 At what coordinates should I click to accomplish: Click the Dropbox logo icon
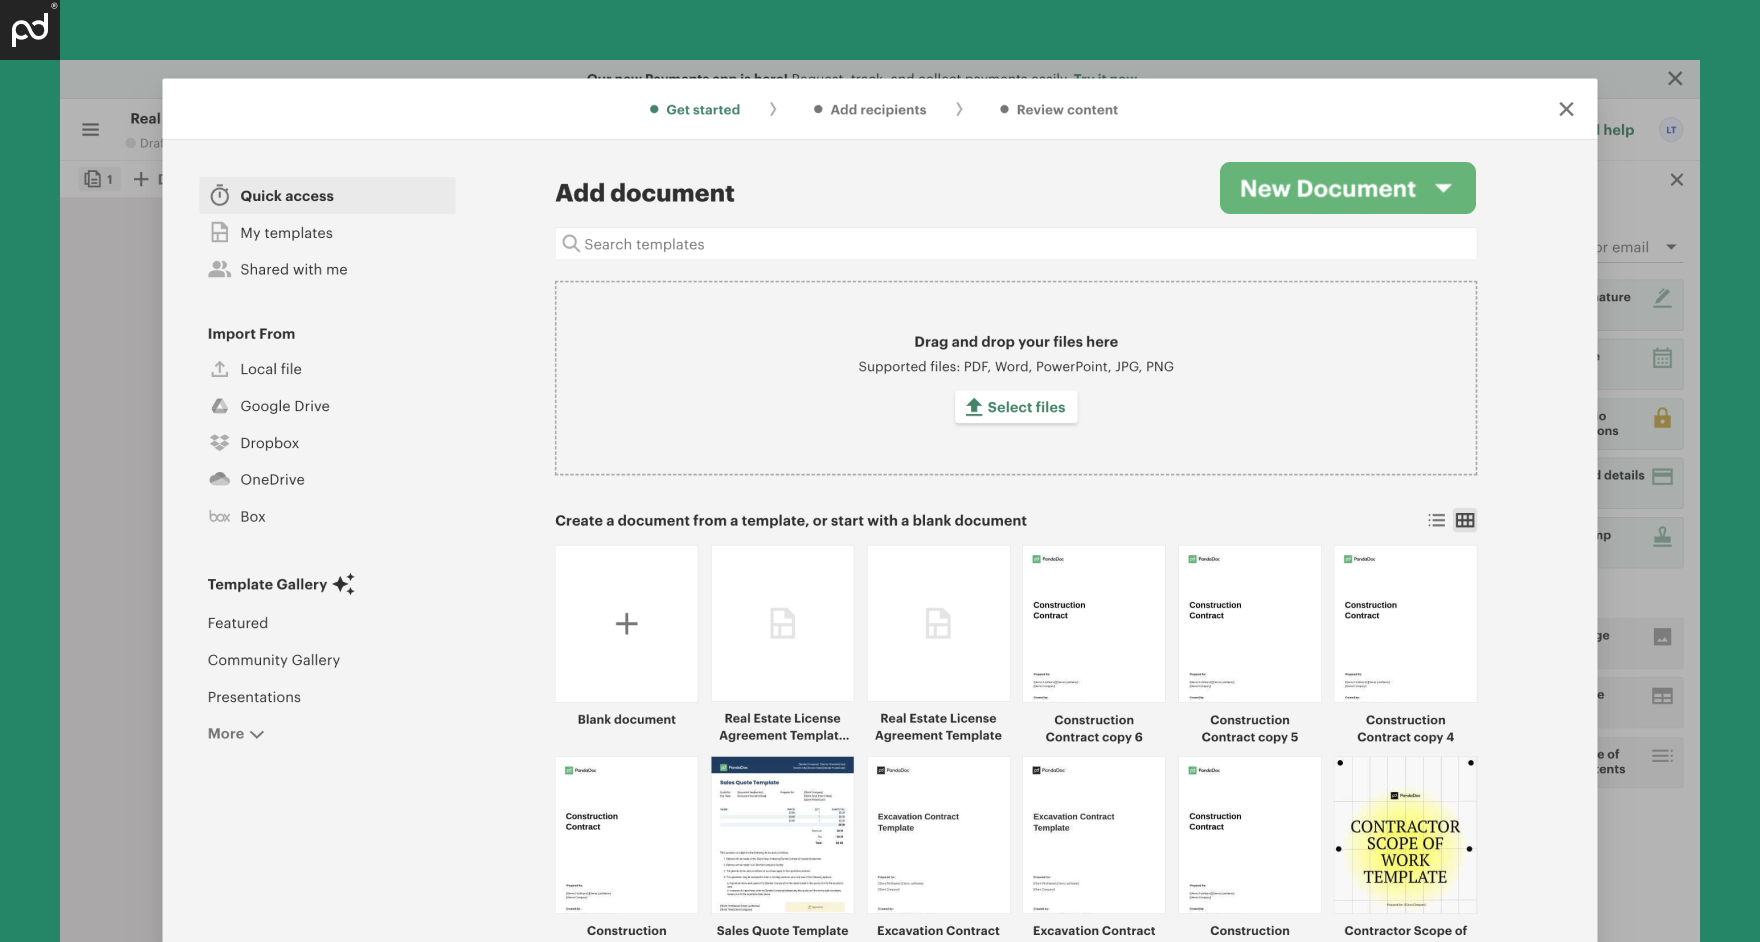(220, 443)
